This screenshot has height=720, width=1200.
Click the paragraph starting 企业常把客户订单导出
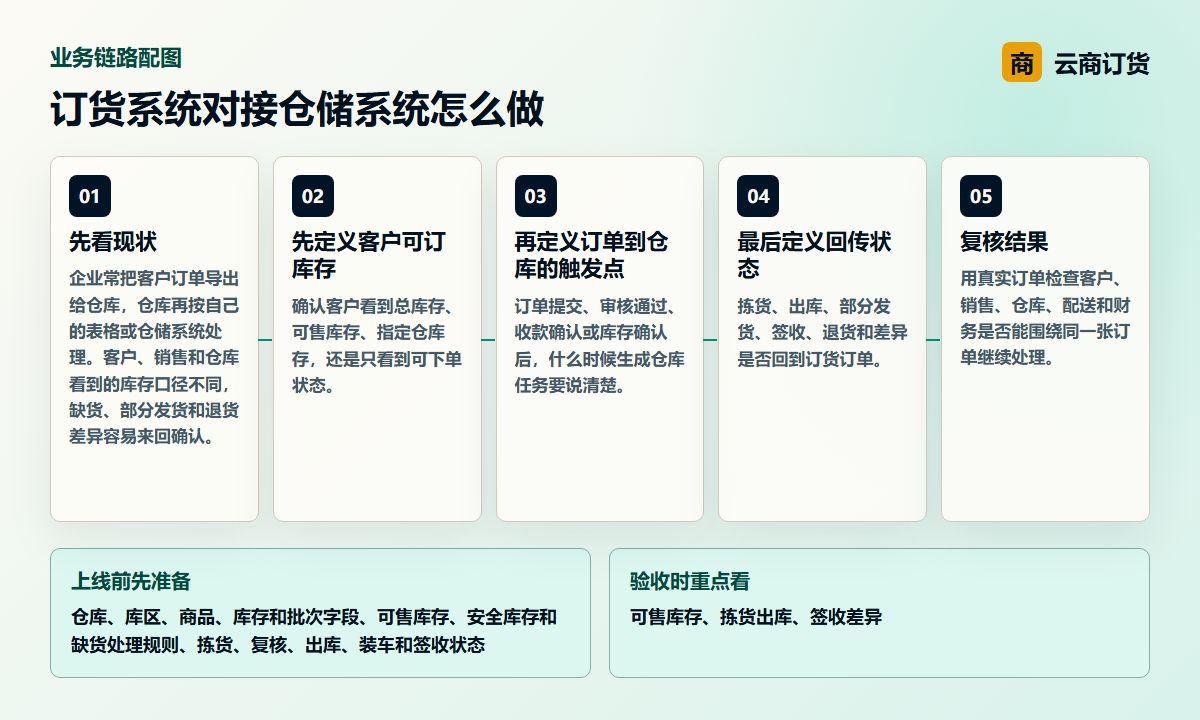pyautogui.click(x=154, y=357)
